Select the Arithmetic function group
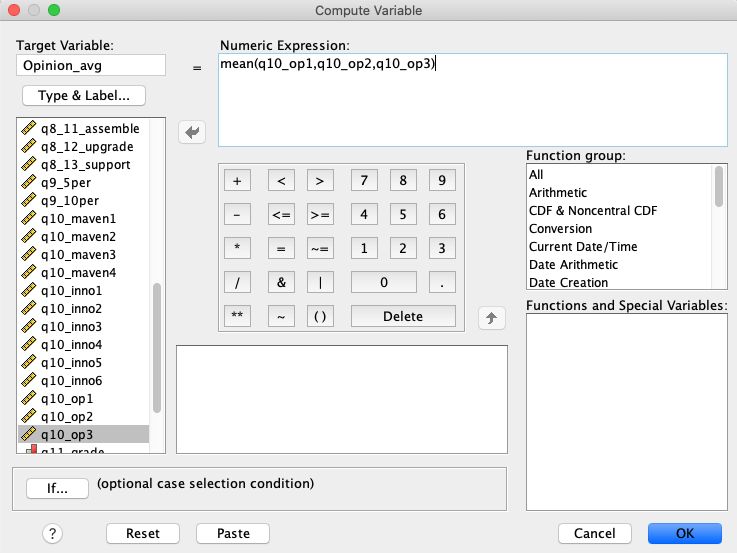 [x=620, y=193]
